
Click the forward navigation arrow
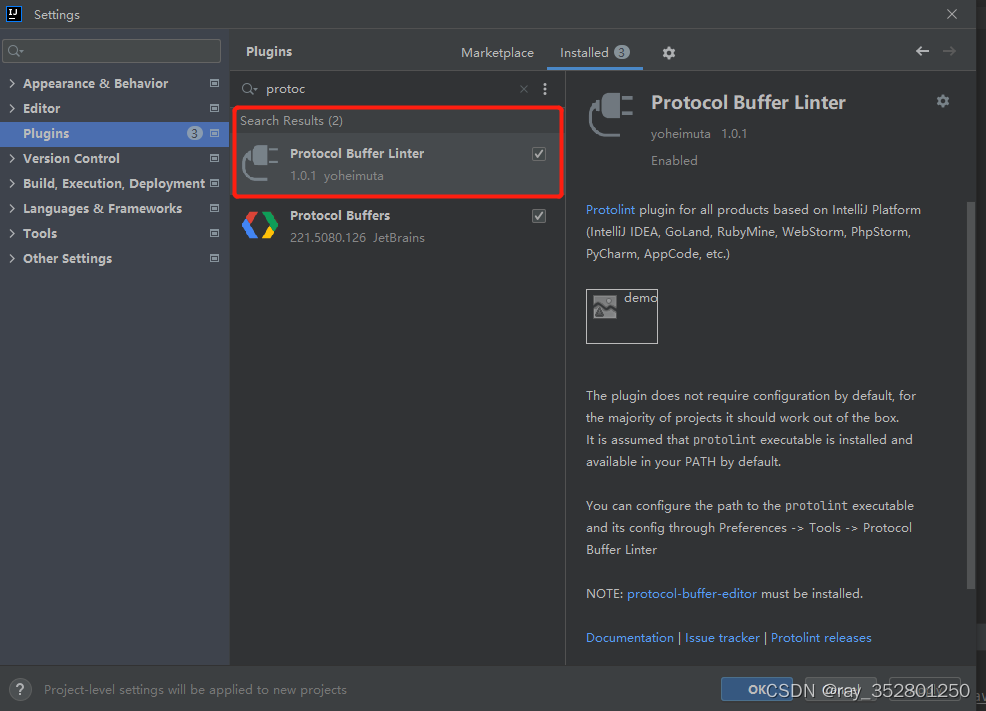[x=949, y=51]
